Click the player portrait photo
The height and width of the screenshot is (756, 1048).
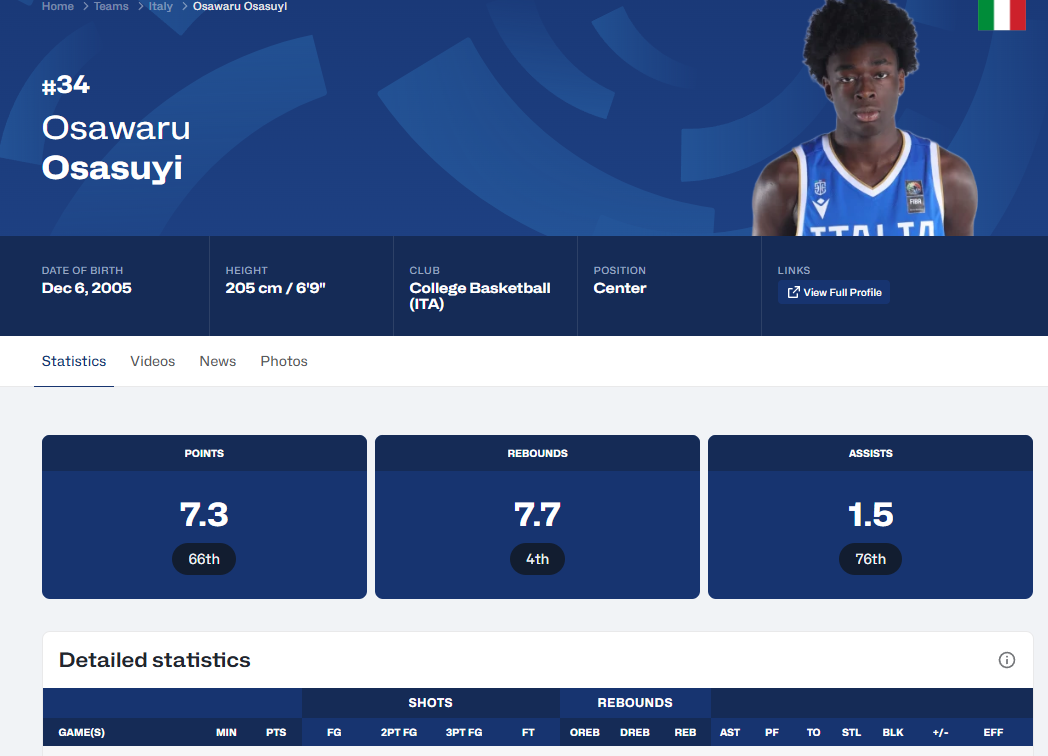pos(865,118)
